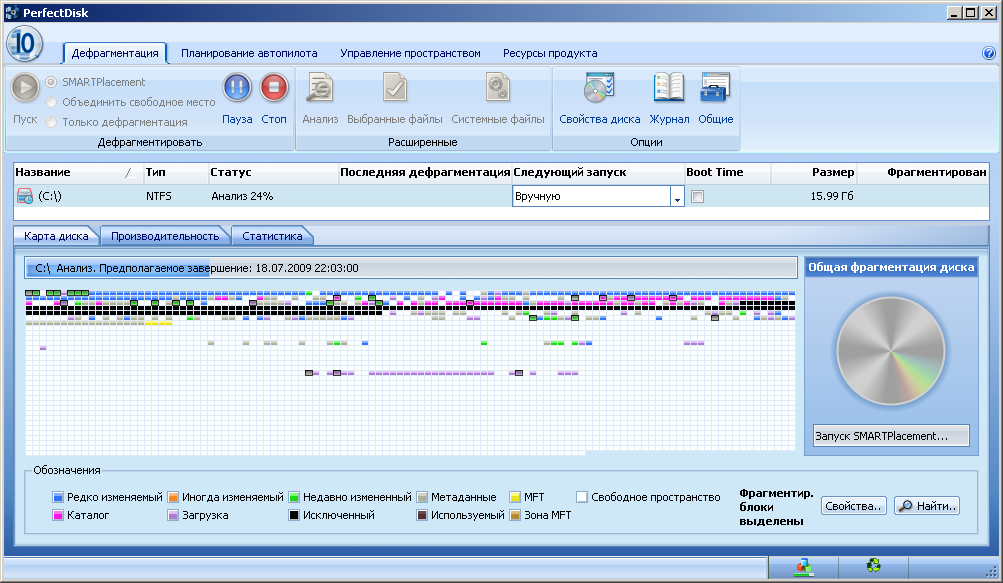
Task: Click the Свободное пространство white legend swatch
Action: [581, 497]
